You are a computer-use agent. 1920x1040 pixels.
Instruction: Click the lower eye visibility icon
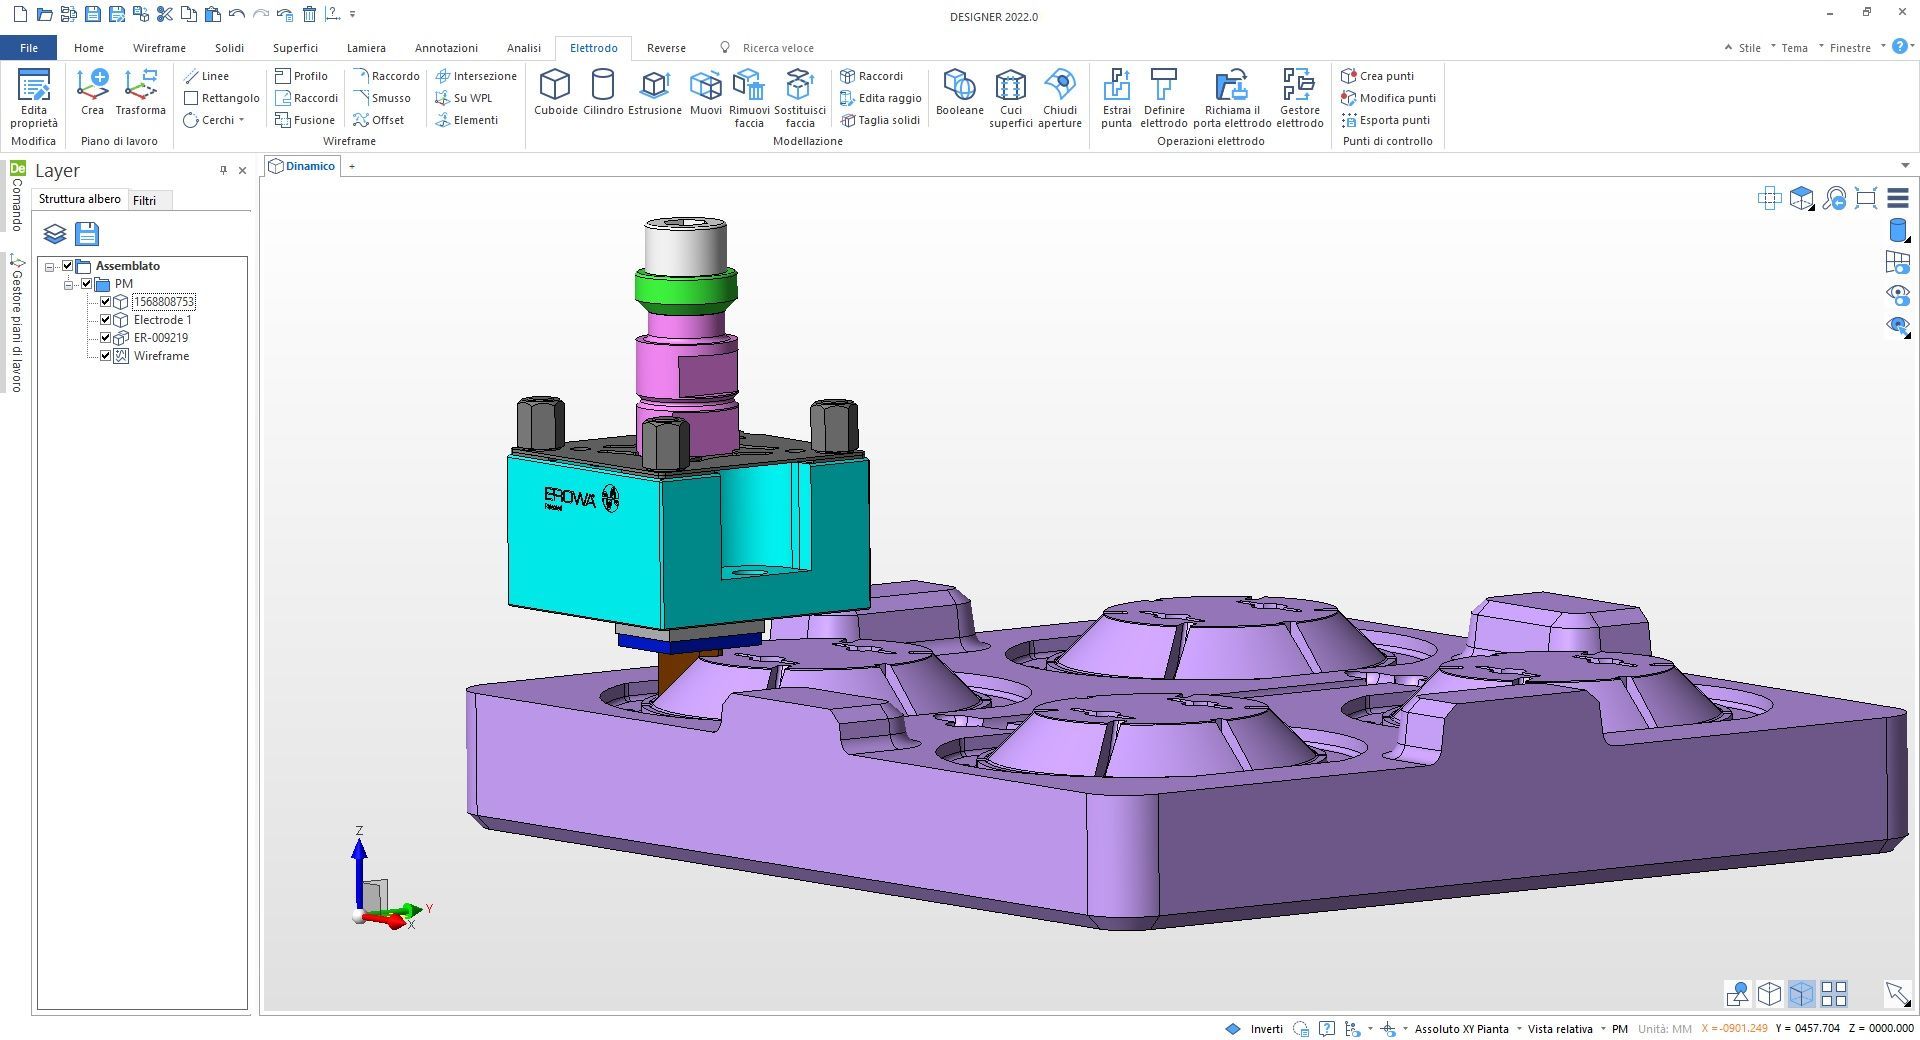(1897, 326)
